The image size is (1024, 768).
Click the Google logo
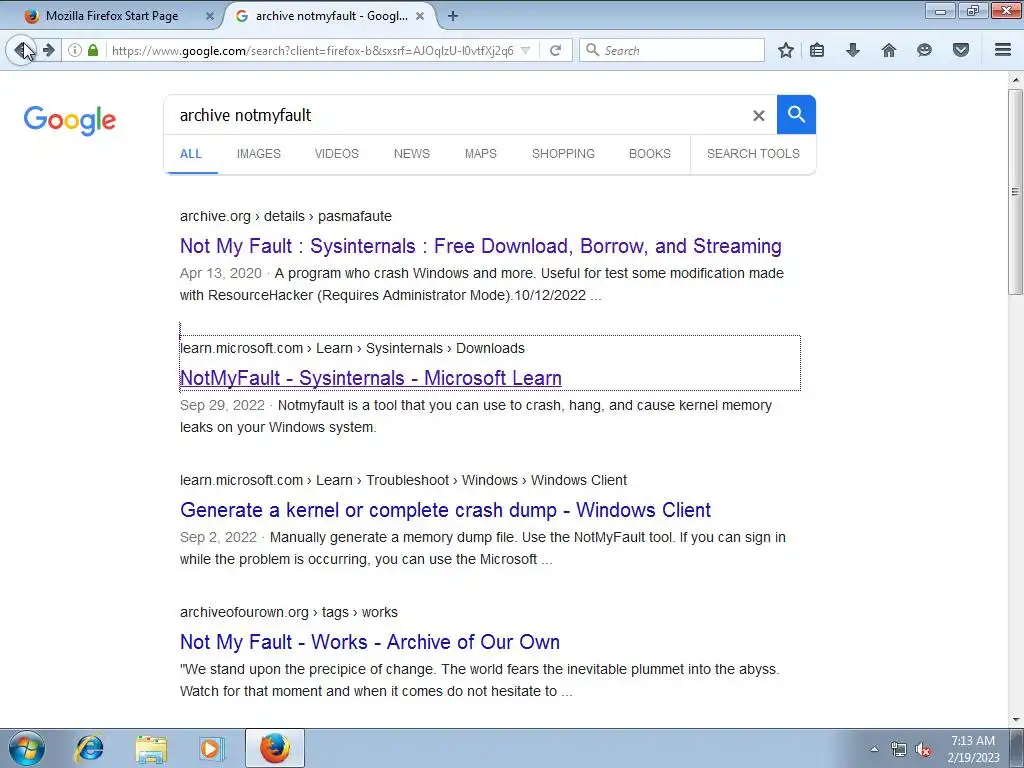pyautogui.click(x=70, y=120)
